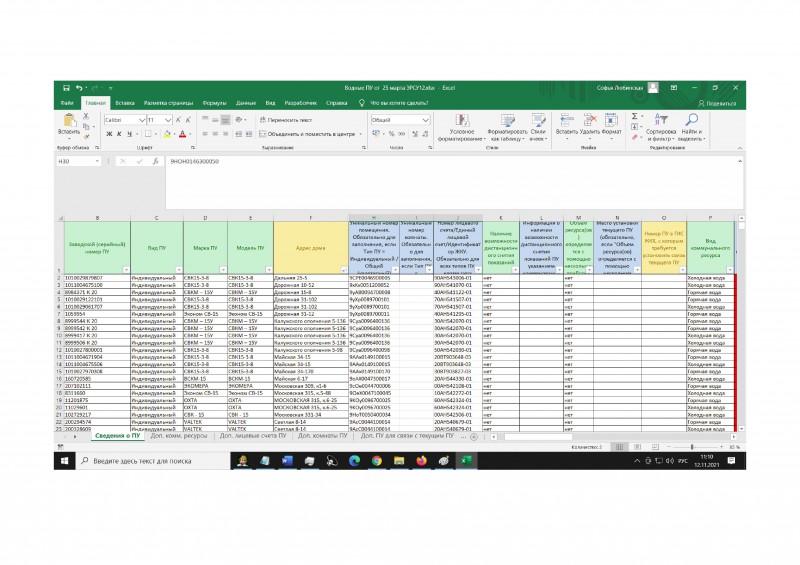Click the Поделиться share button
Screen dimensions: 800x565
point(717,103)
